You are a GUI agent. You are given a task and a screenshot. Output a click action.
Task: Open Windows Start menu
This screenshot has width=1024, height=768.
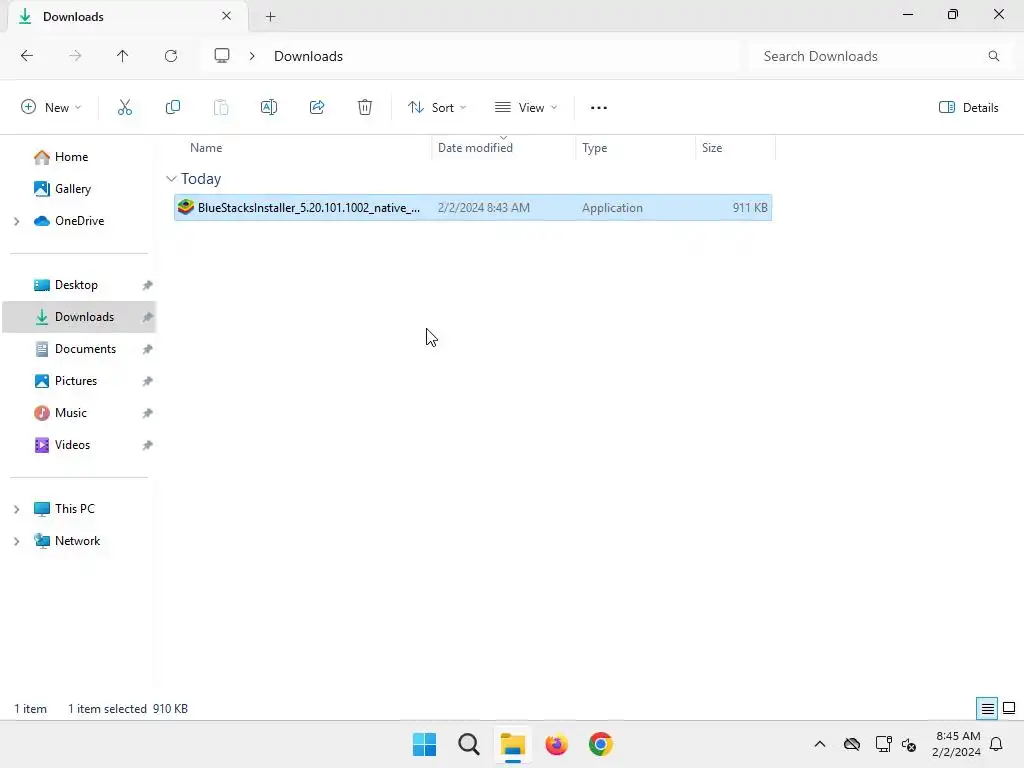424,744
